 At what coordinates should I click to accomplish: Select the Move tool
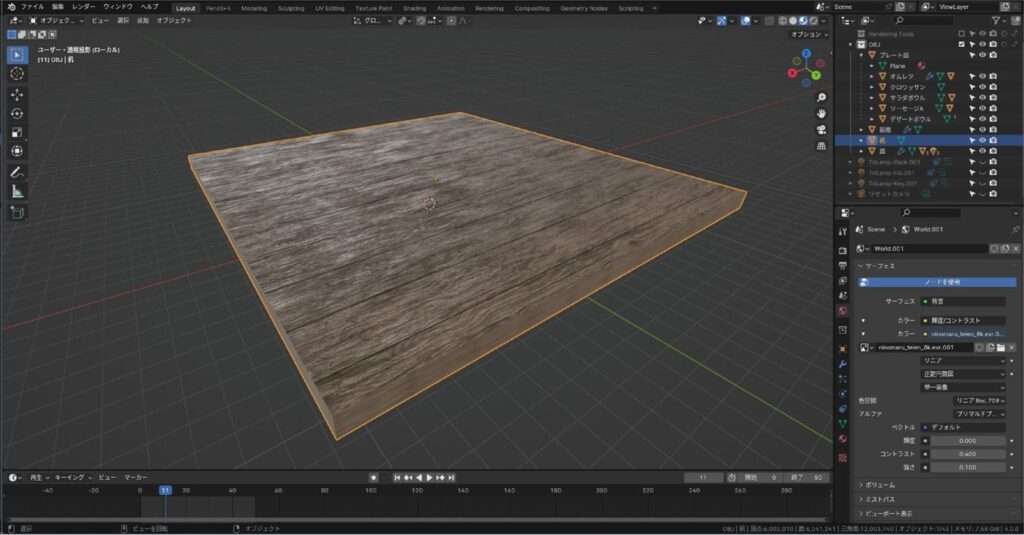point(17,95)
